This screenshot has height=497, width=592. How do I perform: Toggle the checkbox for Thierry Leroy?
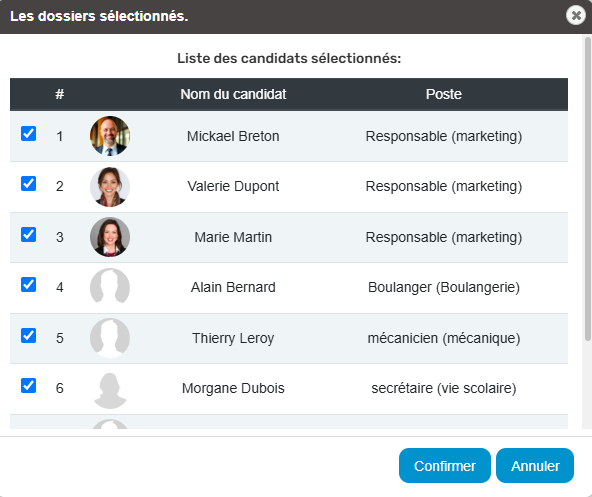pyautogui.click(x=28, y=335)
